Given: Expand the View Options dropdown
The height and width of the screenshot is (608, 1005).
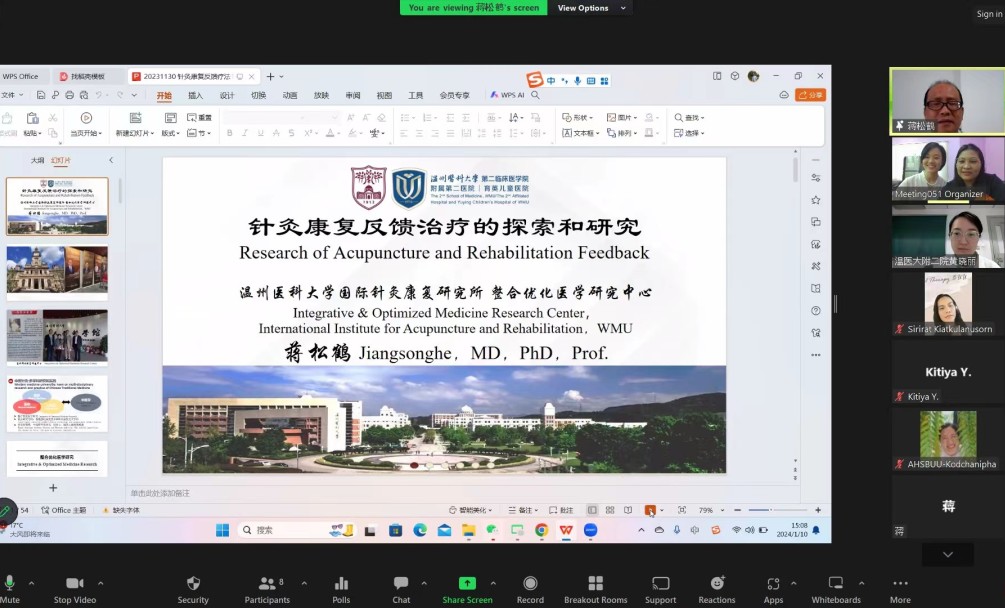Looking at the screenshot, I should coord(592,8).
